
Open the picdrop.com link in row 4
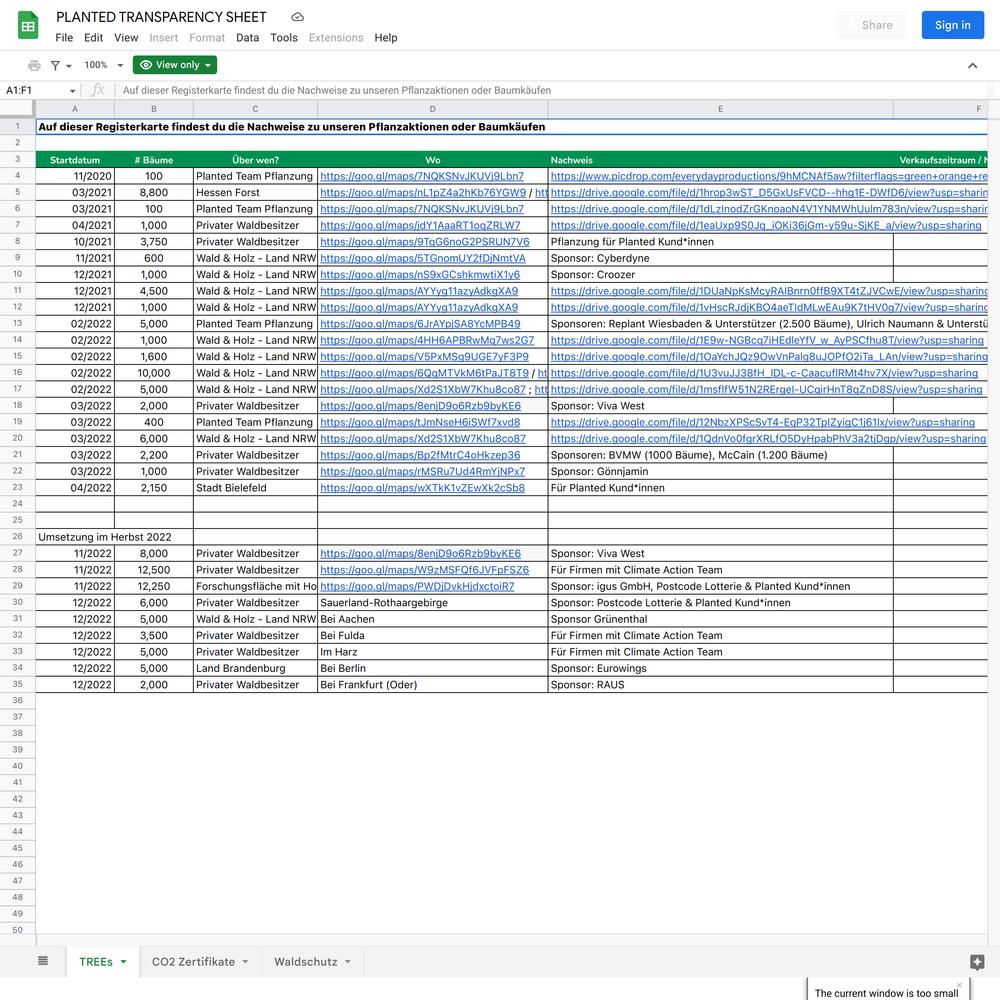point(768,176)
